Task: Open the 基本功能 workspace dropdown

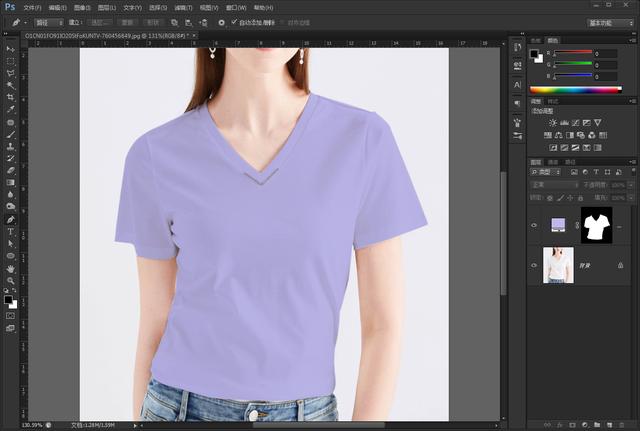Action: tap(609, 21)
